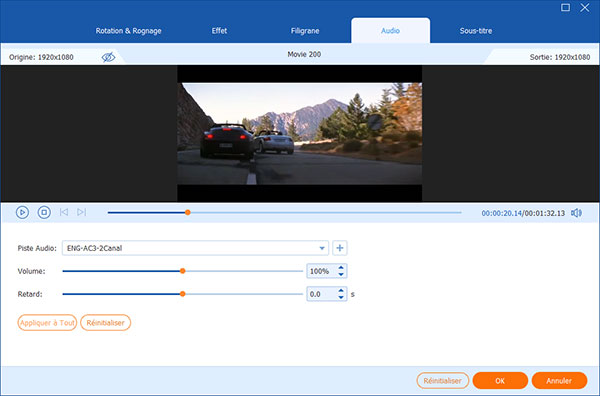Confirm with the OK button

[x=500, y=381]
